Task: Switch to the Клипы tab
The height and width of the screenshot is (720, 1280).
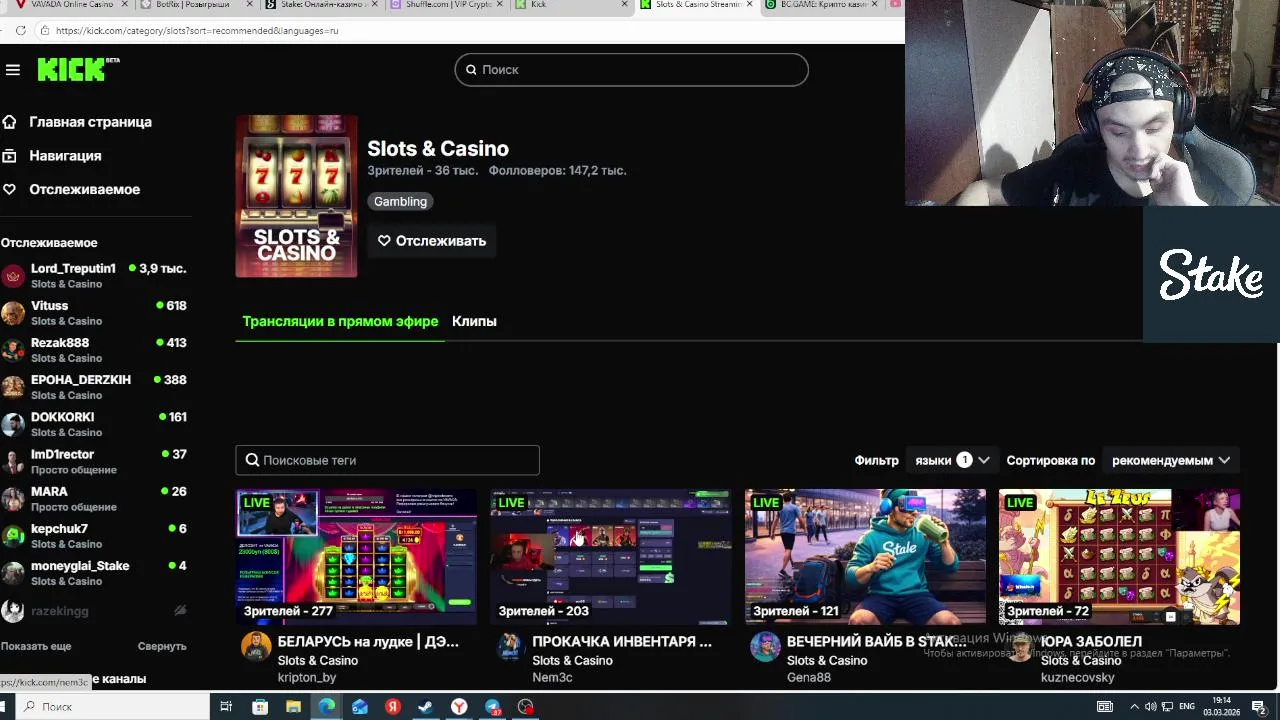Action: tap(474, 321)
